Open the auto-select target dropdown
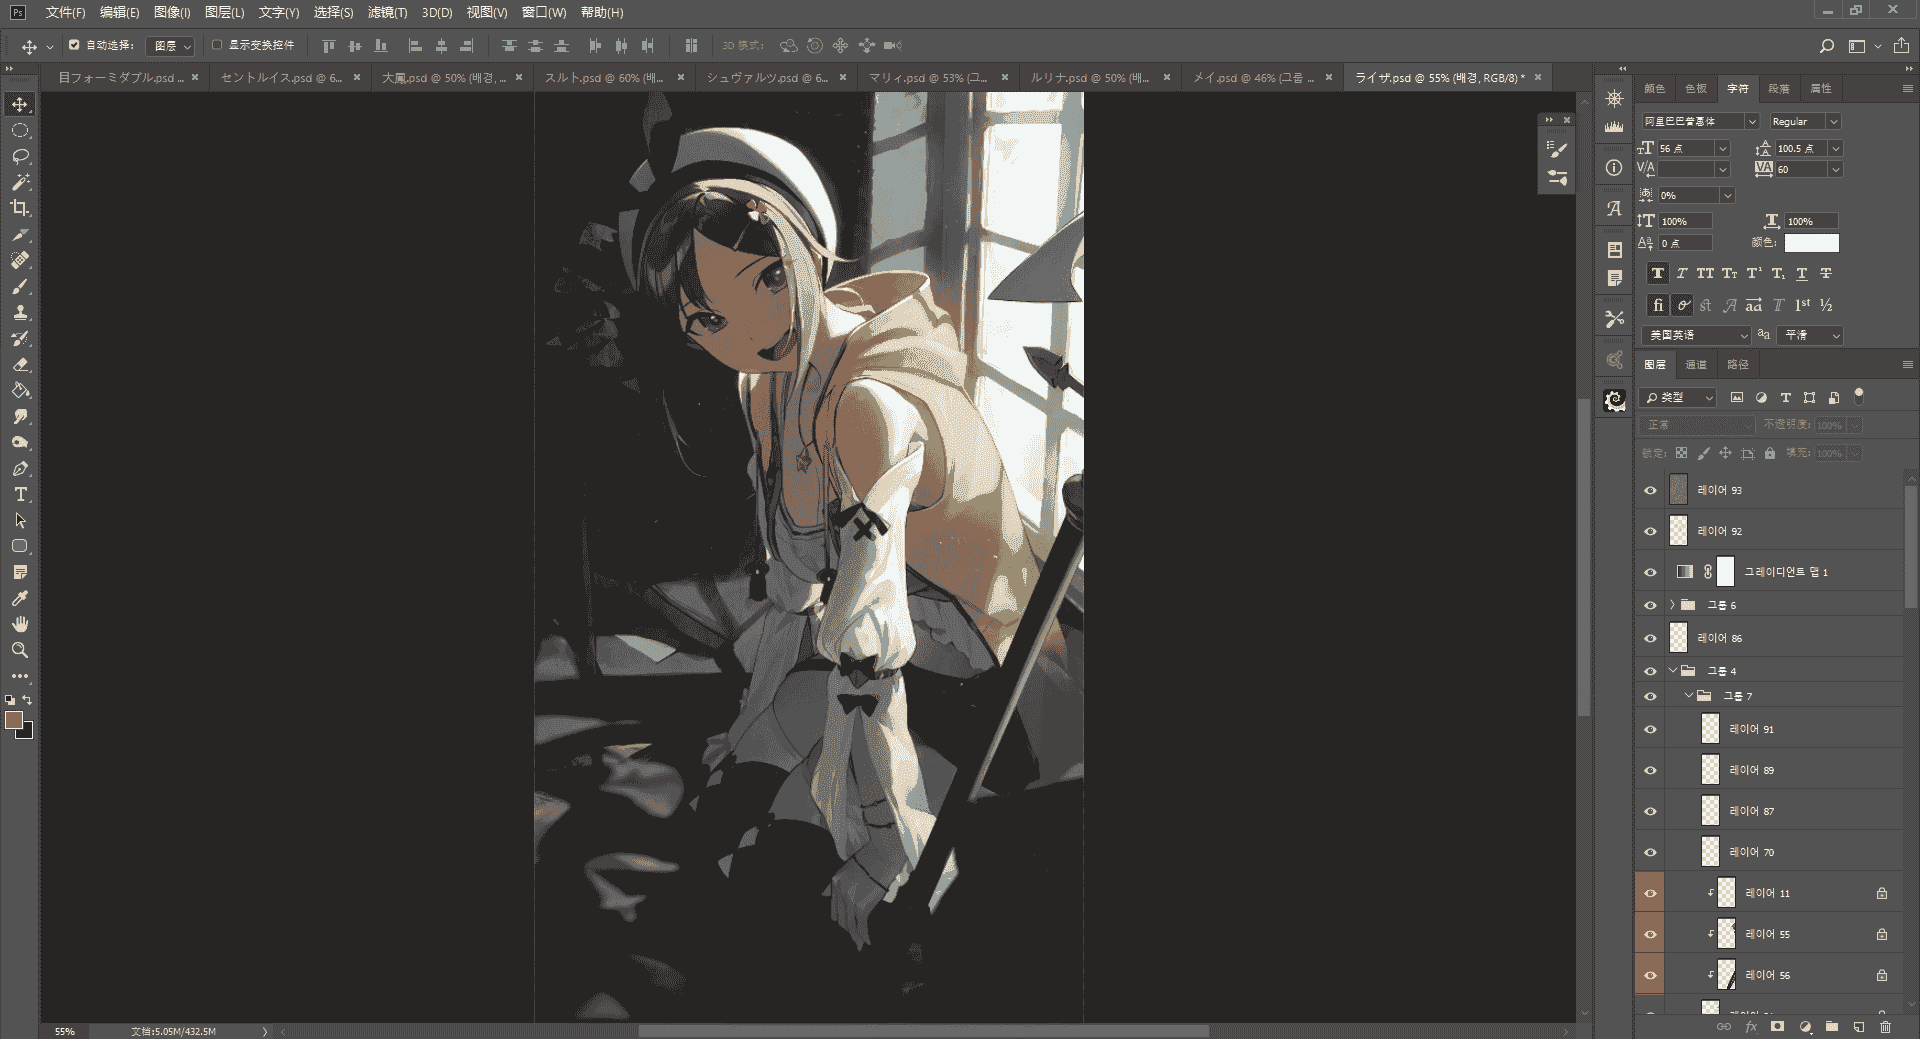Screen dimensions: 1920x1039 point(170,46)
